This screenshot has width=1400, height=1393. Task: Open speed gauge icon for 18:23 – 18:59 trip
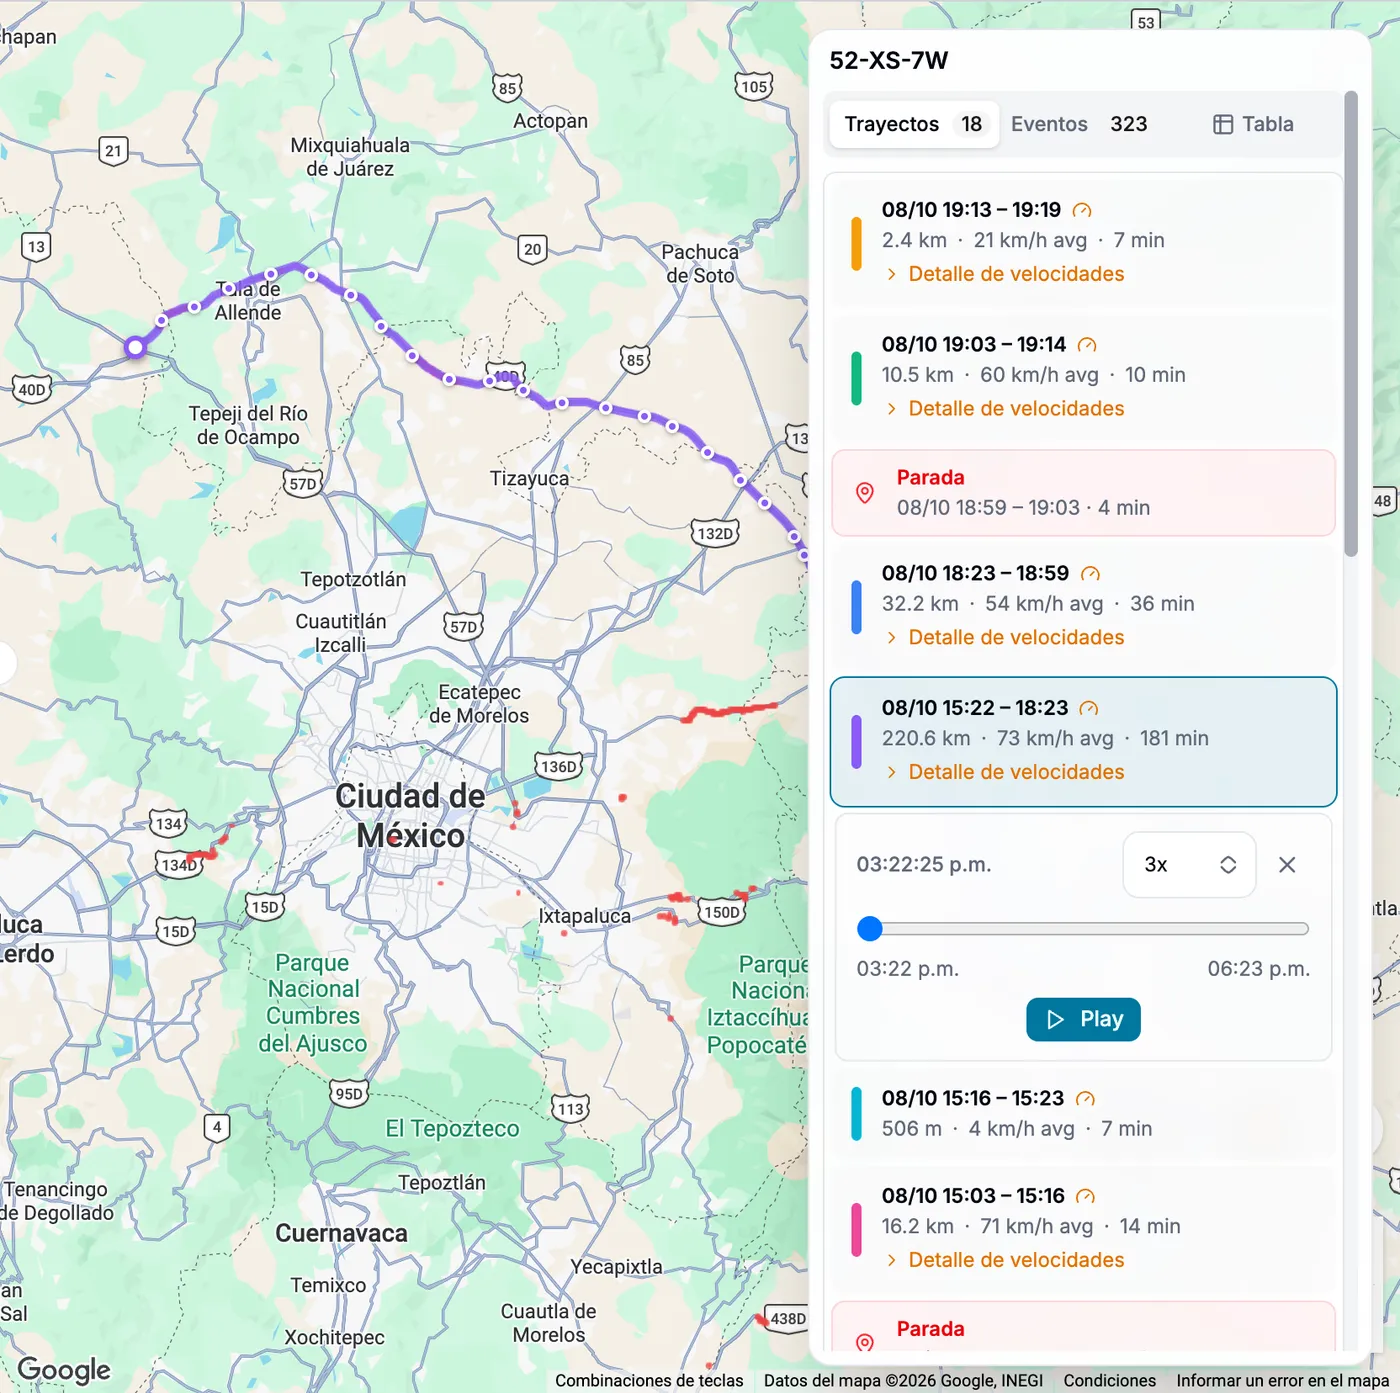(1091, 574)
